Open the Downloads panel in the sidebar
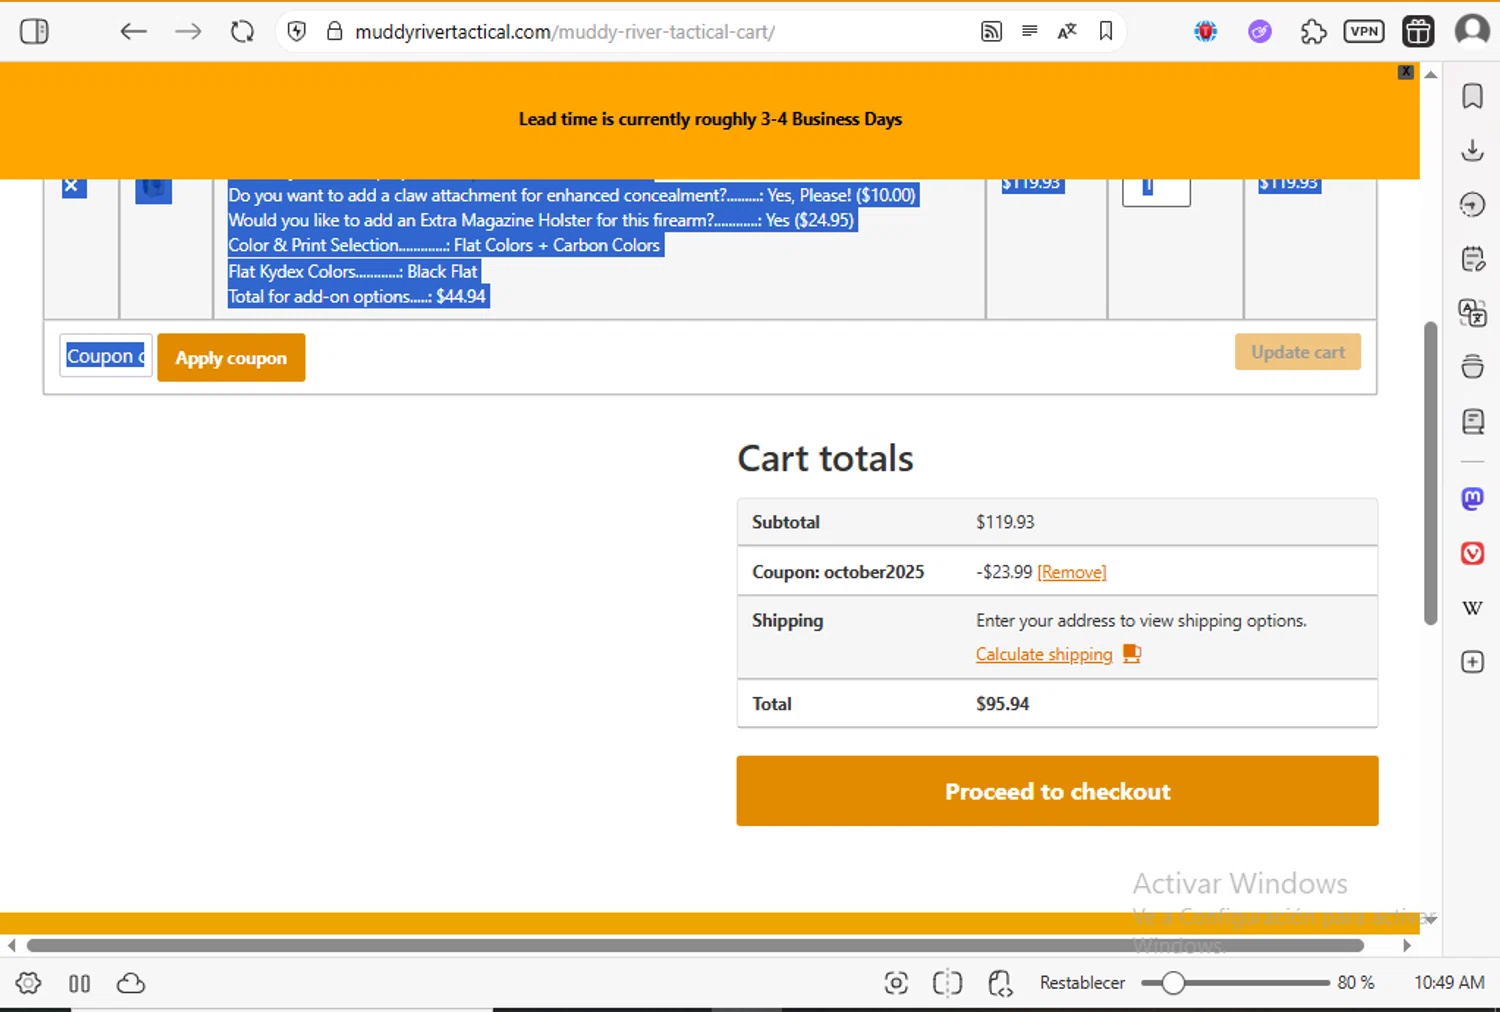Image resolution: width=1500 pixels, height=1012 pixels. click(1472, 150)
